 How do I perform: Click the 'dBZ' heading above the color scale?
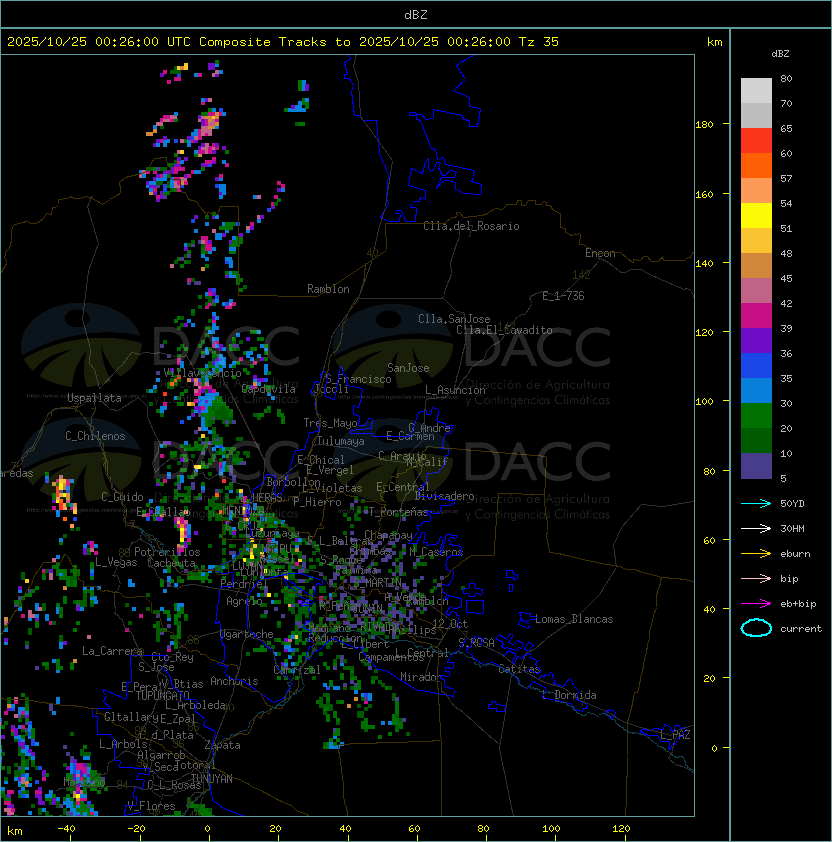point(780,54)
